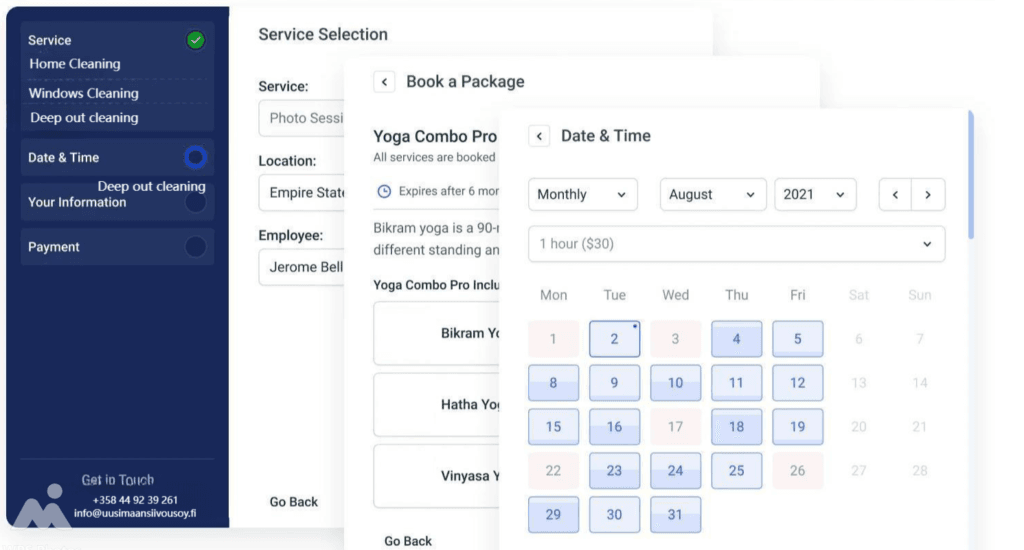Go to the previous month with left chevron
The height and width of the screenshot is (550, 1024).
[895, 195]
